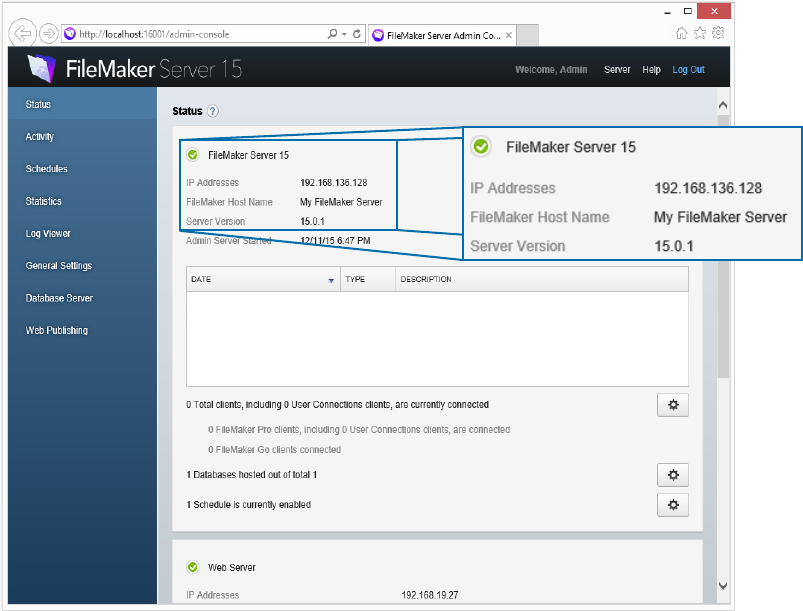Viewport: 803px width, 611px height.
Task: Open the Server menu in header
Action: point(617,70)
